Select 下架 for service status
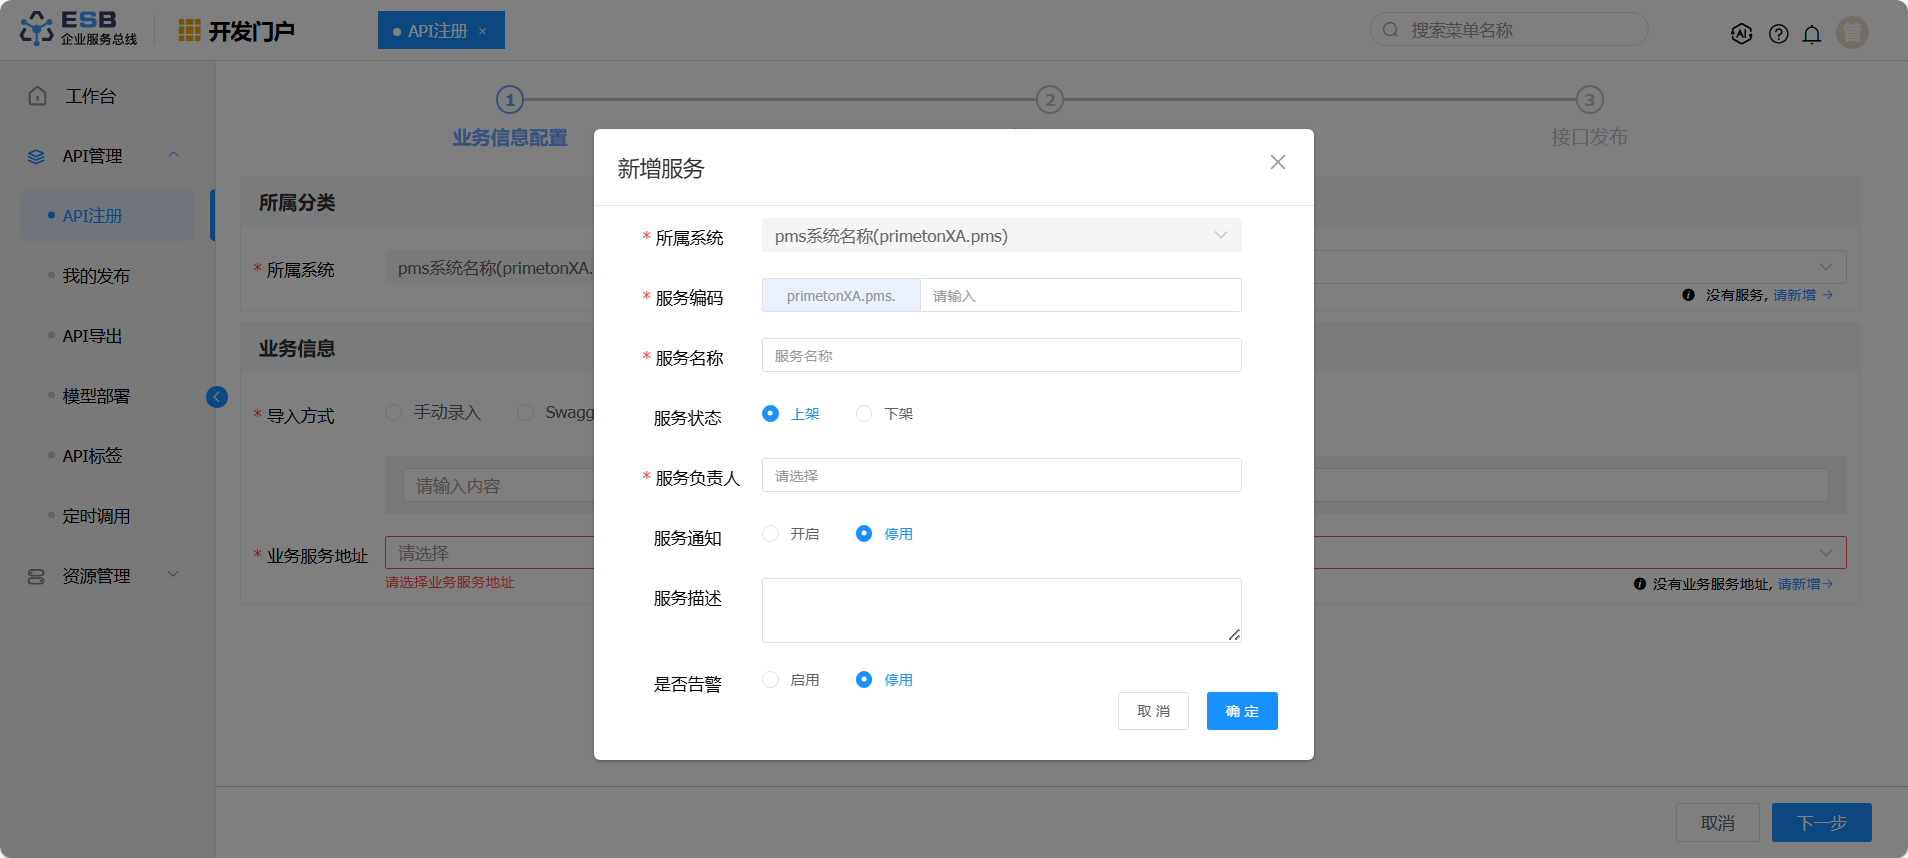The image size is (1908, 858). (864, 414)
